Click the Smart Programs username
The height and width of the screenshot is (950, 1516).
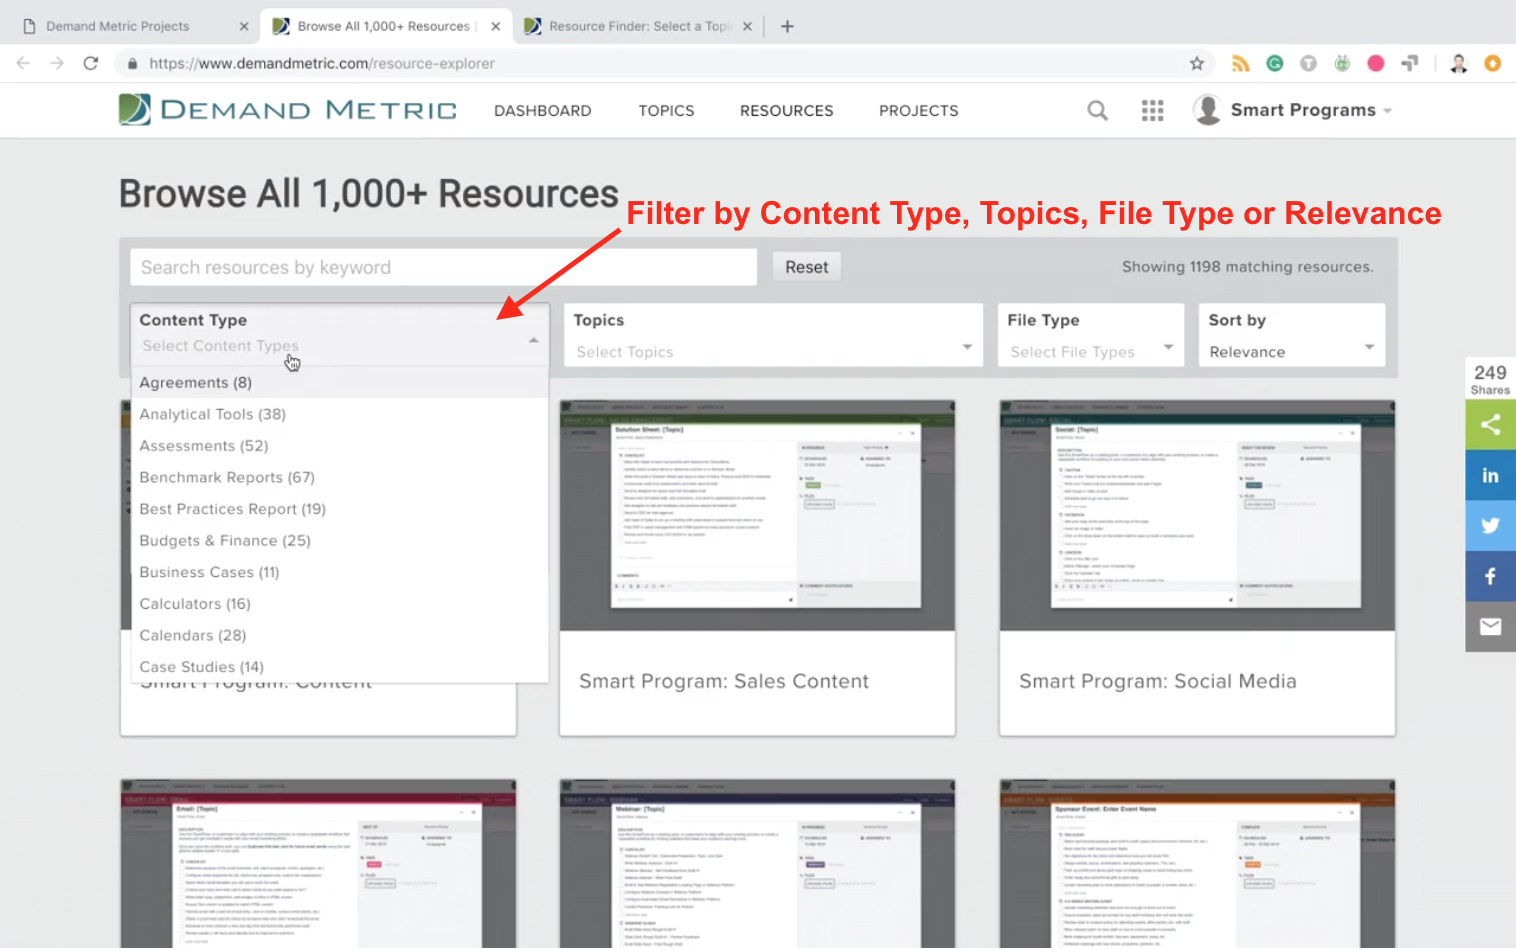click(1303, 110)
